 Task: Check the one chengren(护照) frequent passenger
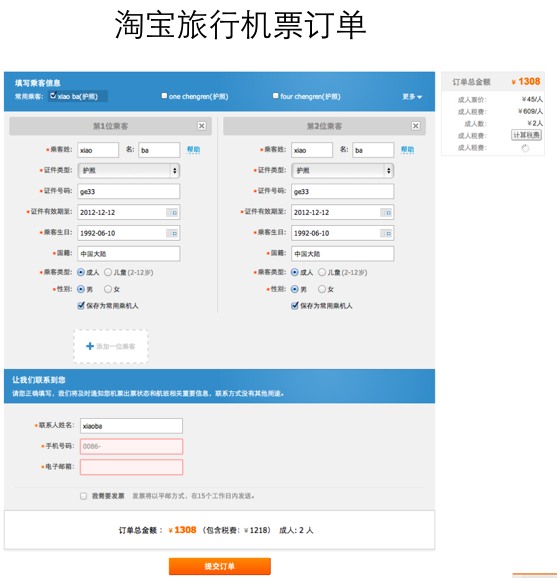164,96
